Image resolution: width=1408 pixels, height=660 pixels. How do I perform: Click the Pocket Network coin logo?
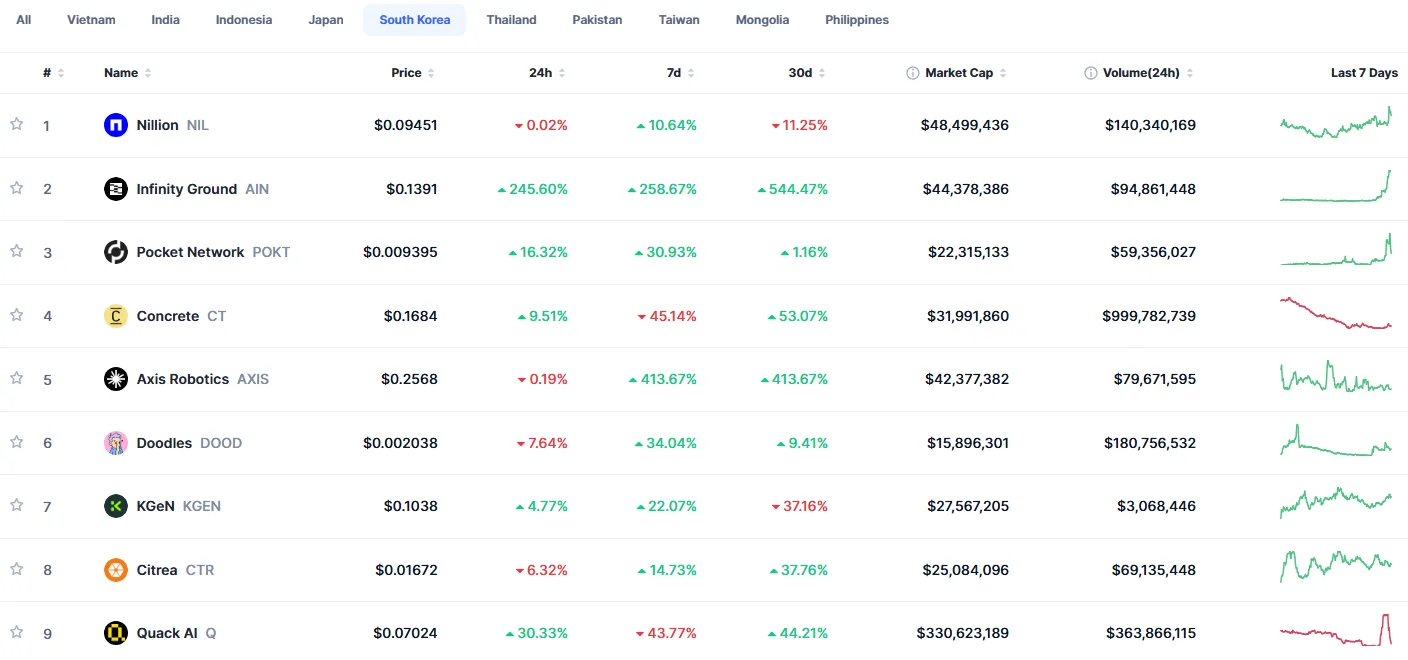116,252
